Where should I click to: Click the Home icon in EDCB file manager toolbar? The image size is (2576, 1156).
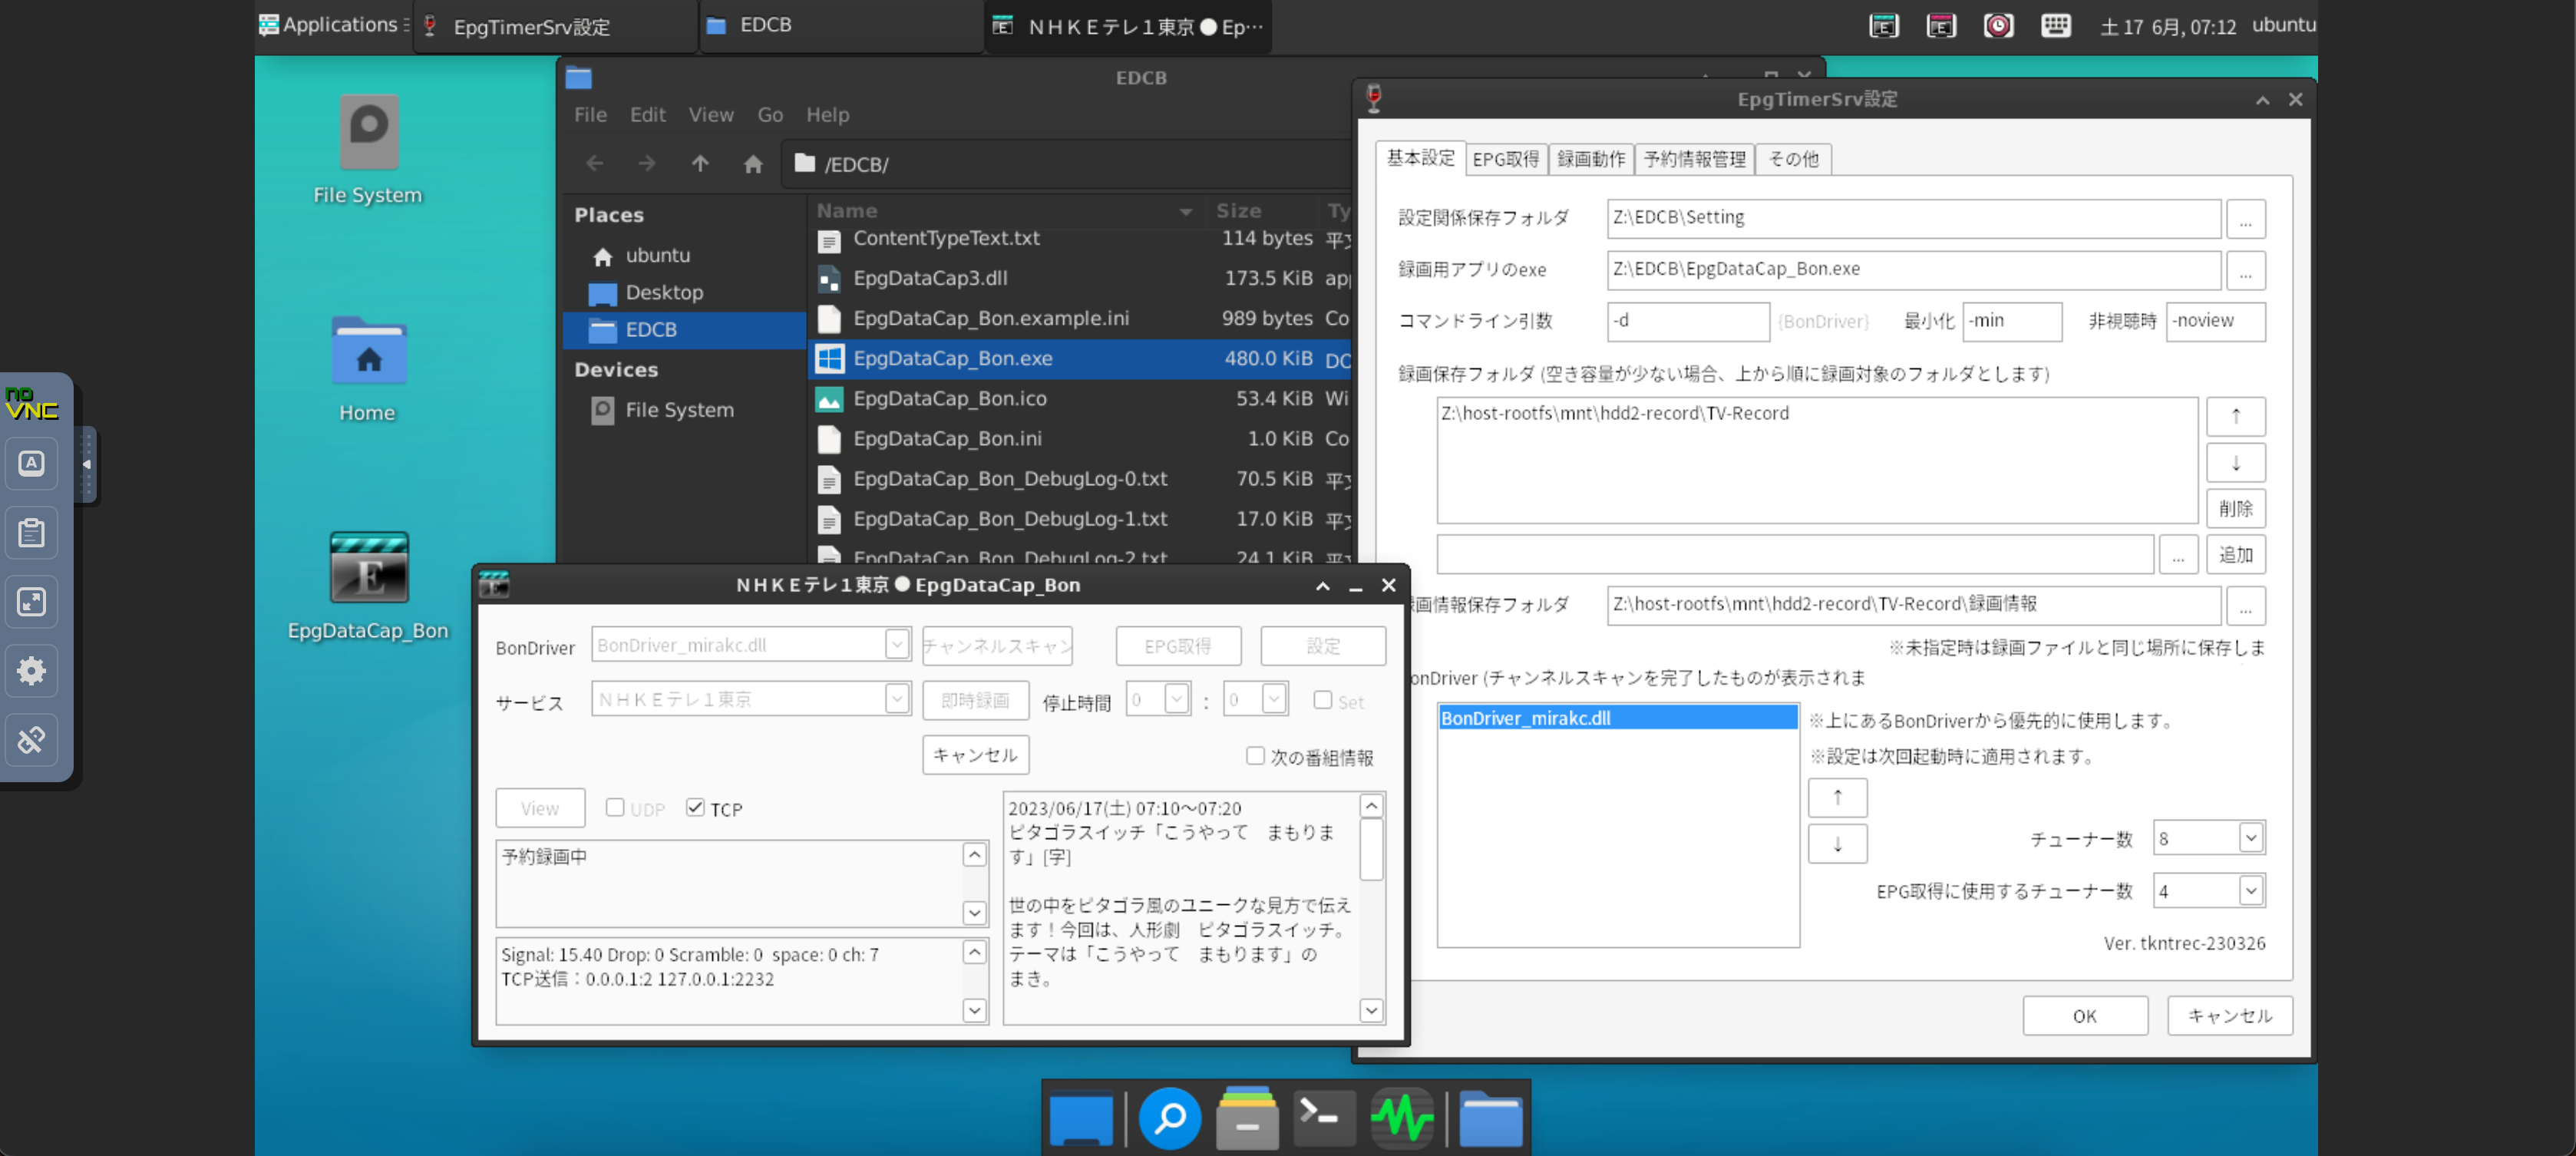point(753,163)
